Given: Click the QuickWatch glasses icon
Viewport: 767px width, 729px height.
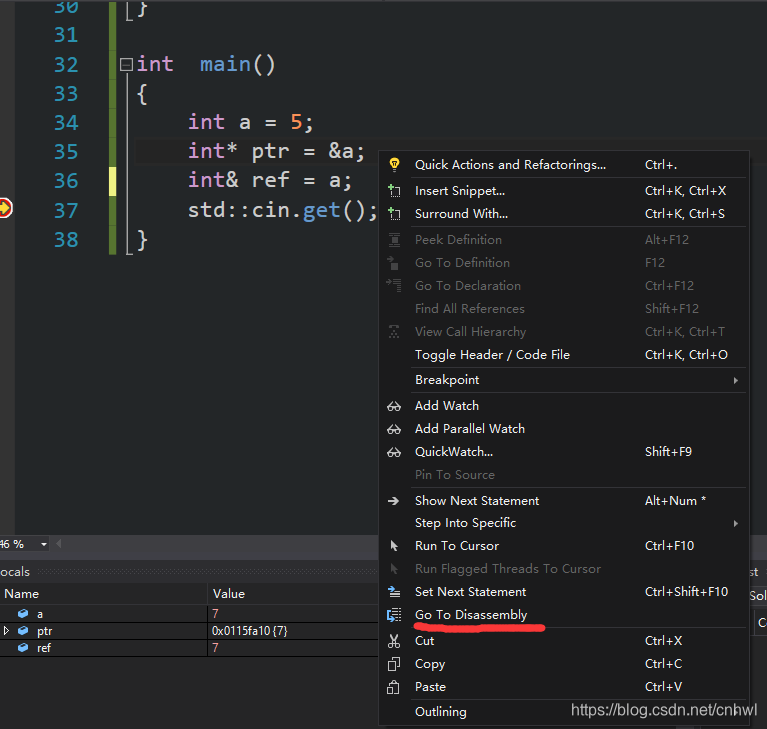Looking at the screenshot, I should pos(394,452).
